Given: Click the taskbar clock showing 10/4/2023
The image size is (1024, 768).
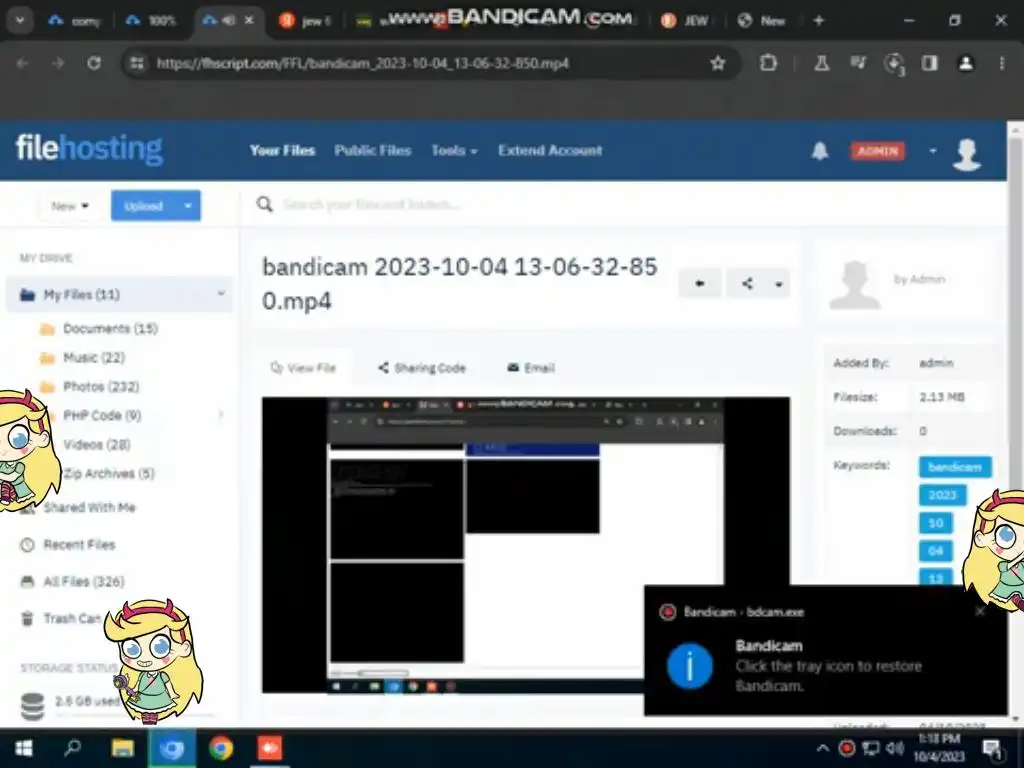Looking at the screenshot, I should 939,748.
